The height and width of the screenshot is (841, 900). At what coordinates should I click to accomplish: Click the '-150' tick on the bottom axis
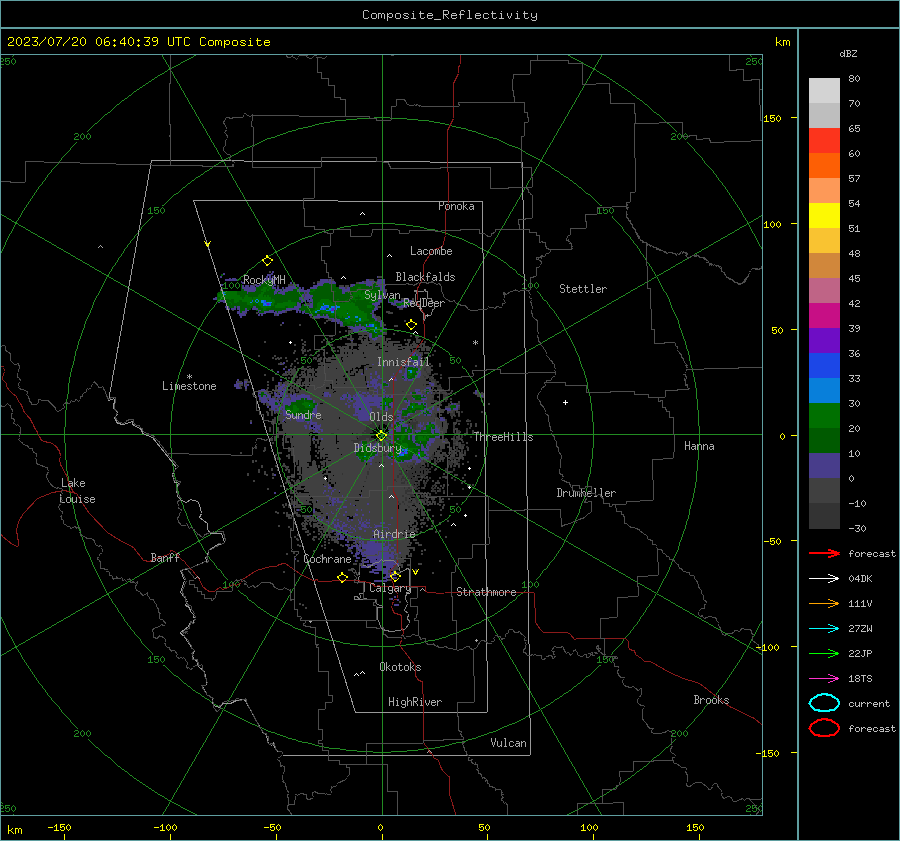pyautogui.click(x=59, y=828)
